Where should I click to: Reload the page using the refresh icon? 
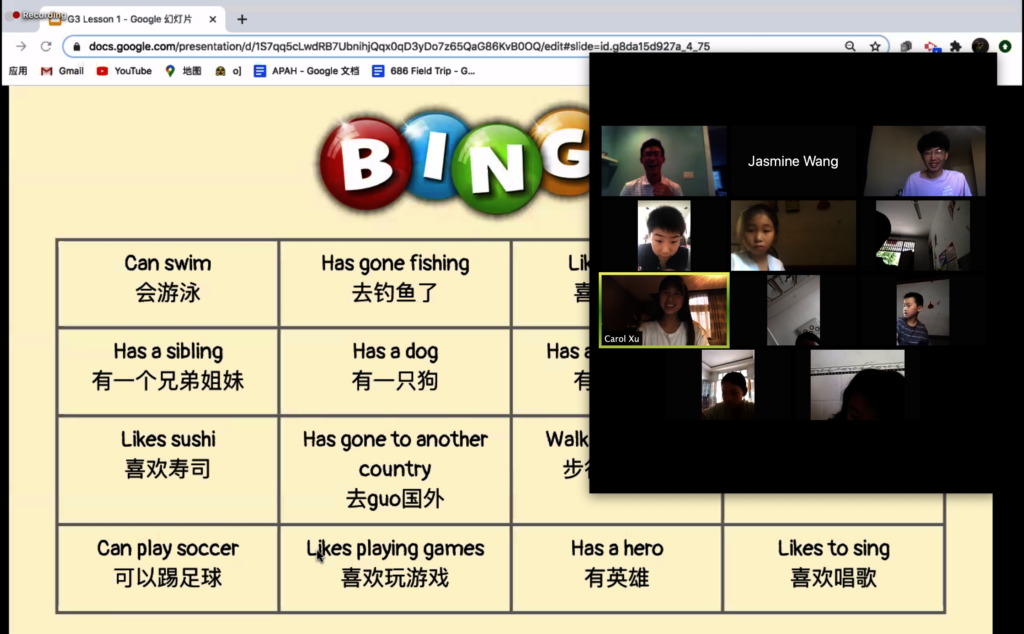click(x=44, y=46)
